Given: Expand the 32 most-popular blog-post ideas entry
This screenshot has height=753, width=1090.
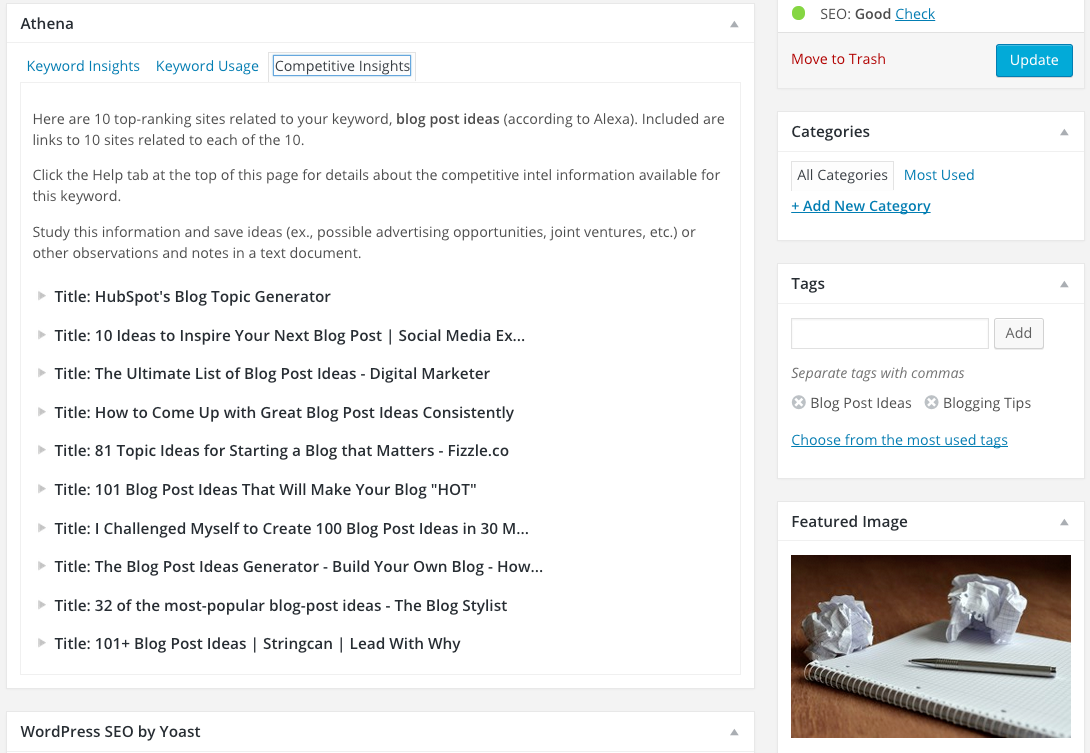Looking at the screenshot, I should [42, 605].
